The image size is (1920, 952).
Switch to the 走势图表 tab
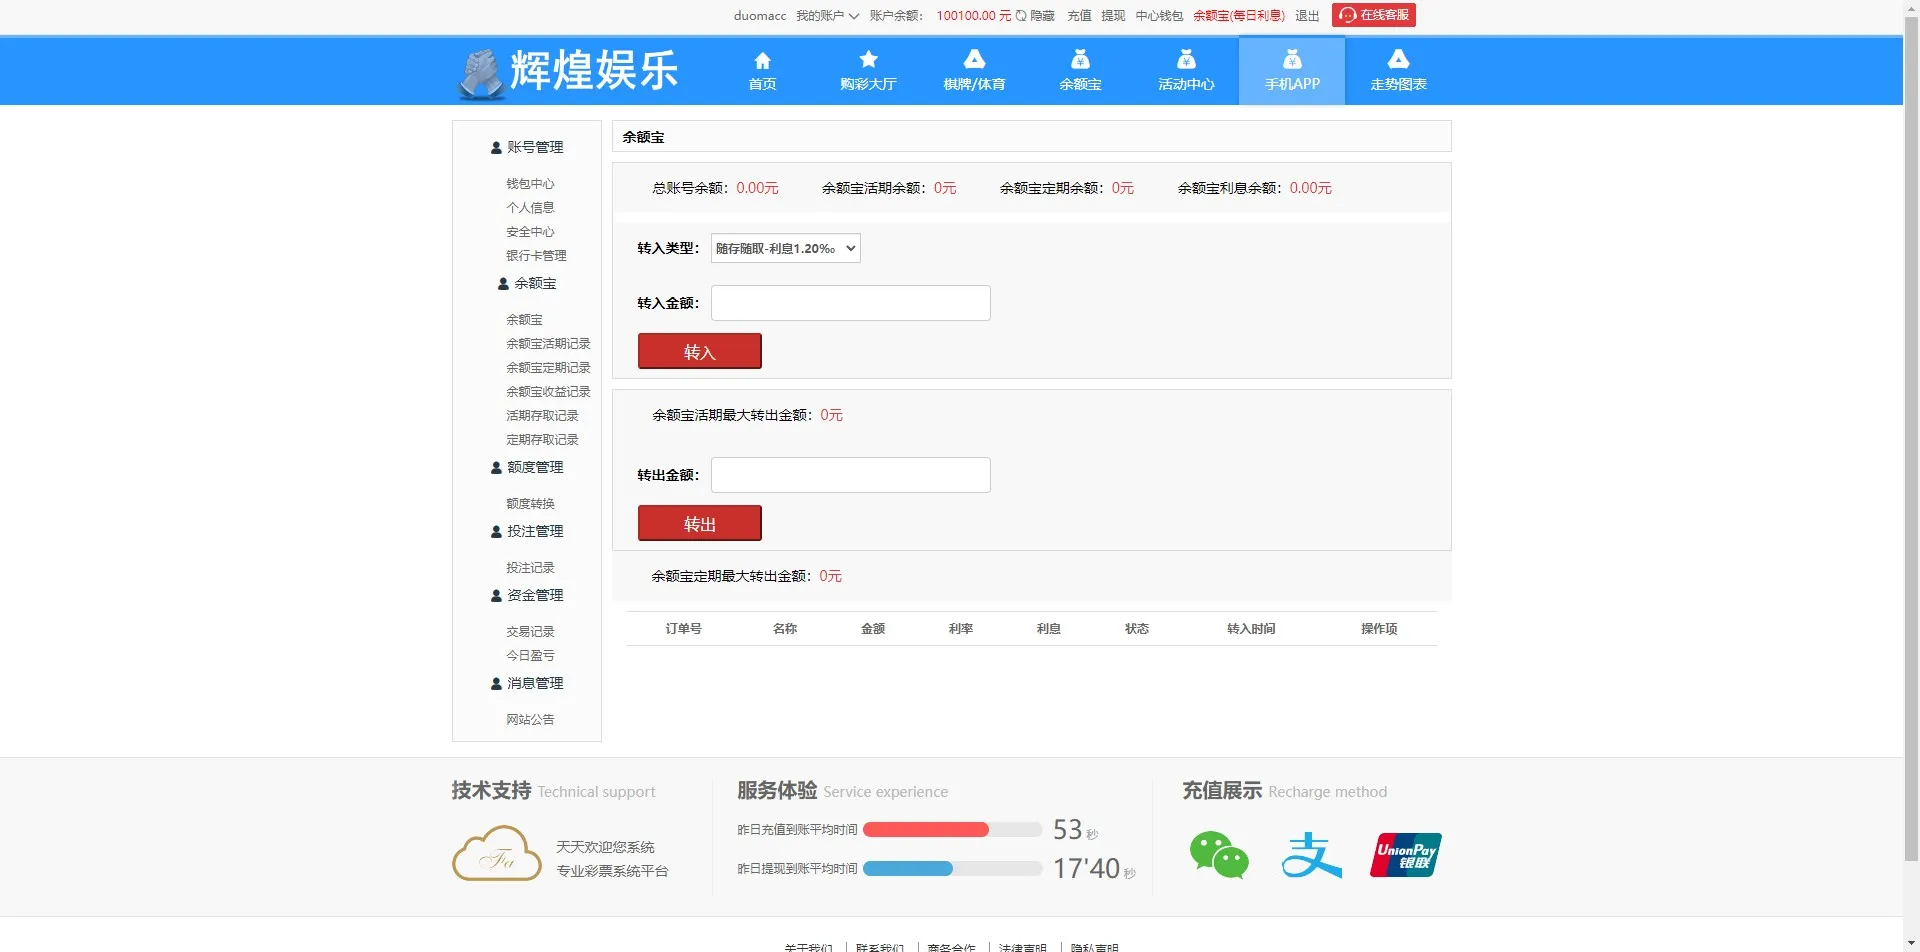tap(1398, 70)
